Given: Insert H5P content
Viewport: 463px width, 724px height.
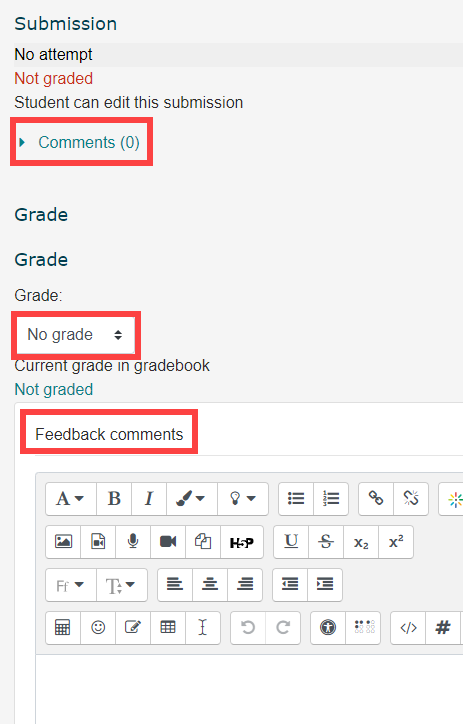Looking at the screenshot, I should [242, 542].
